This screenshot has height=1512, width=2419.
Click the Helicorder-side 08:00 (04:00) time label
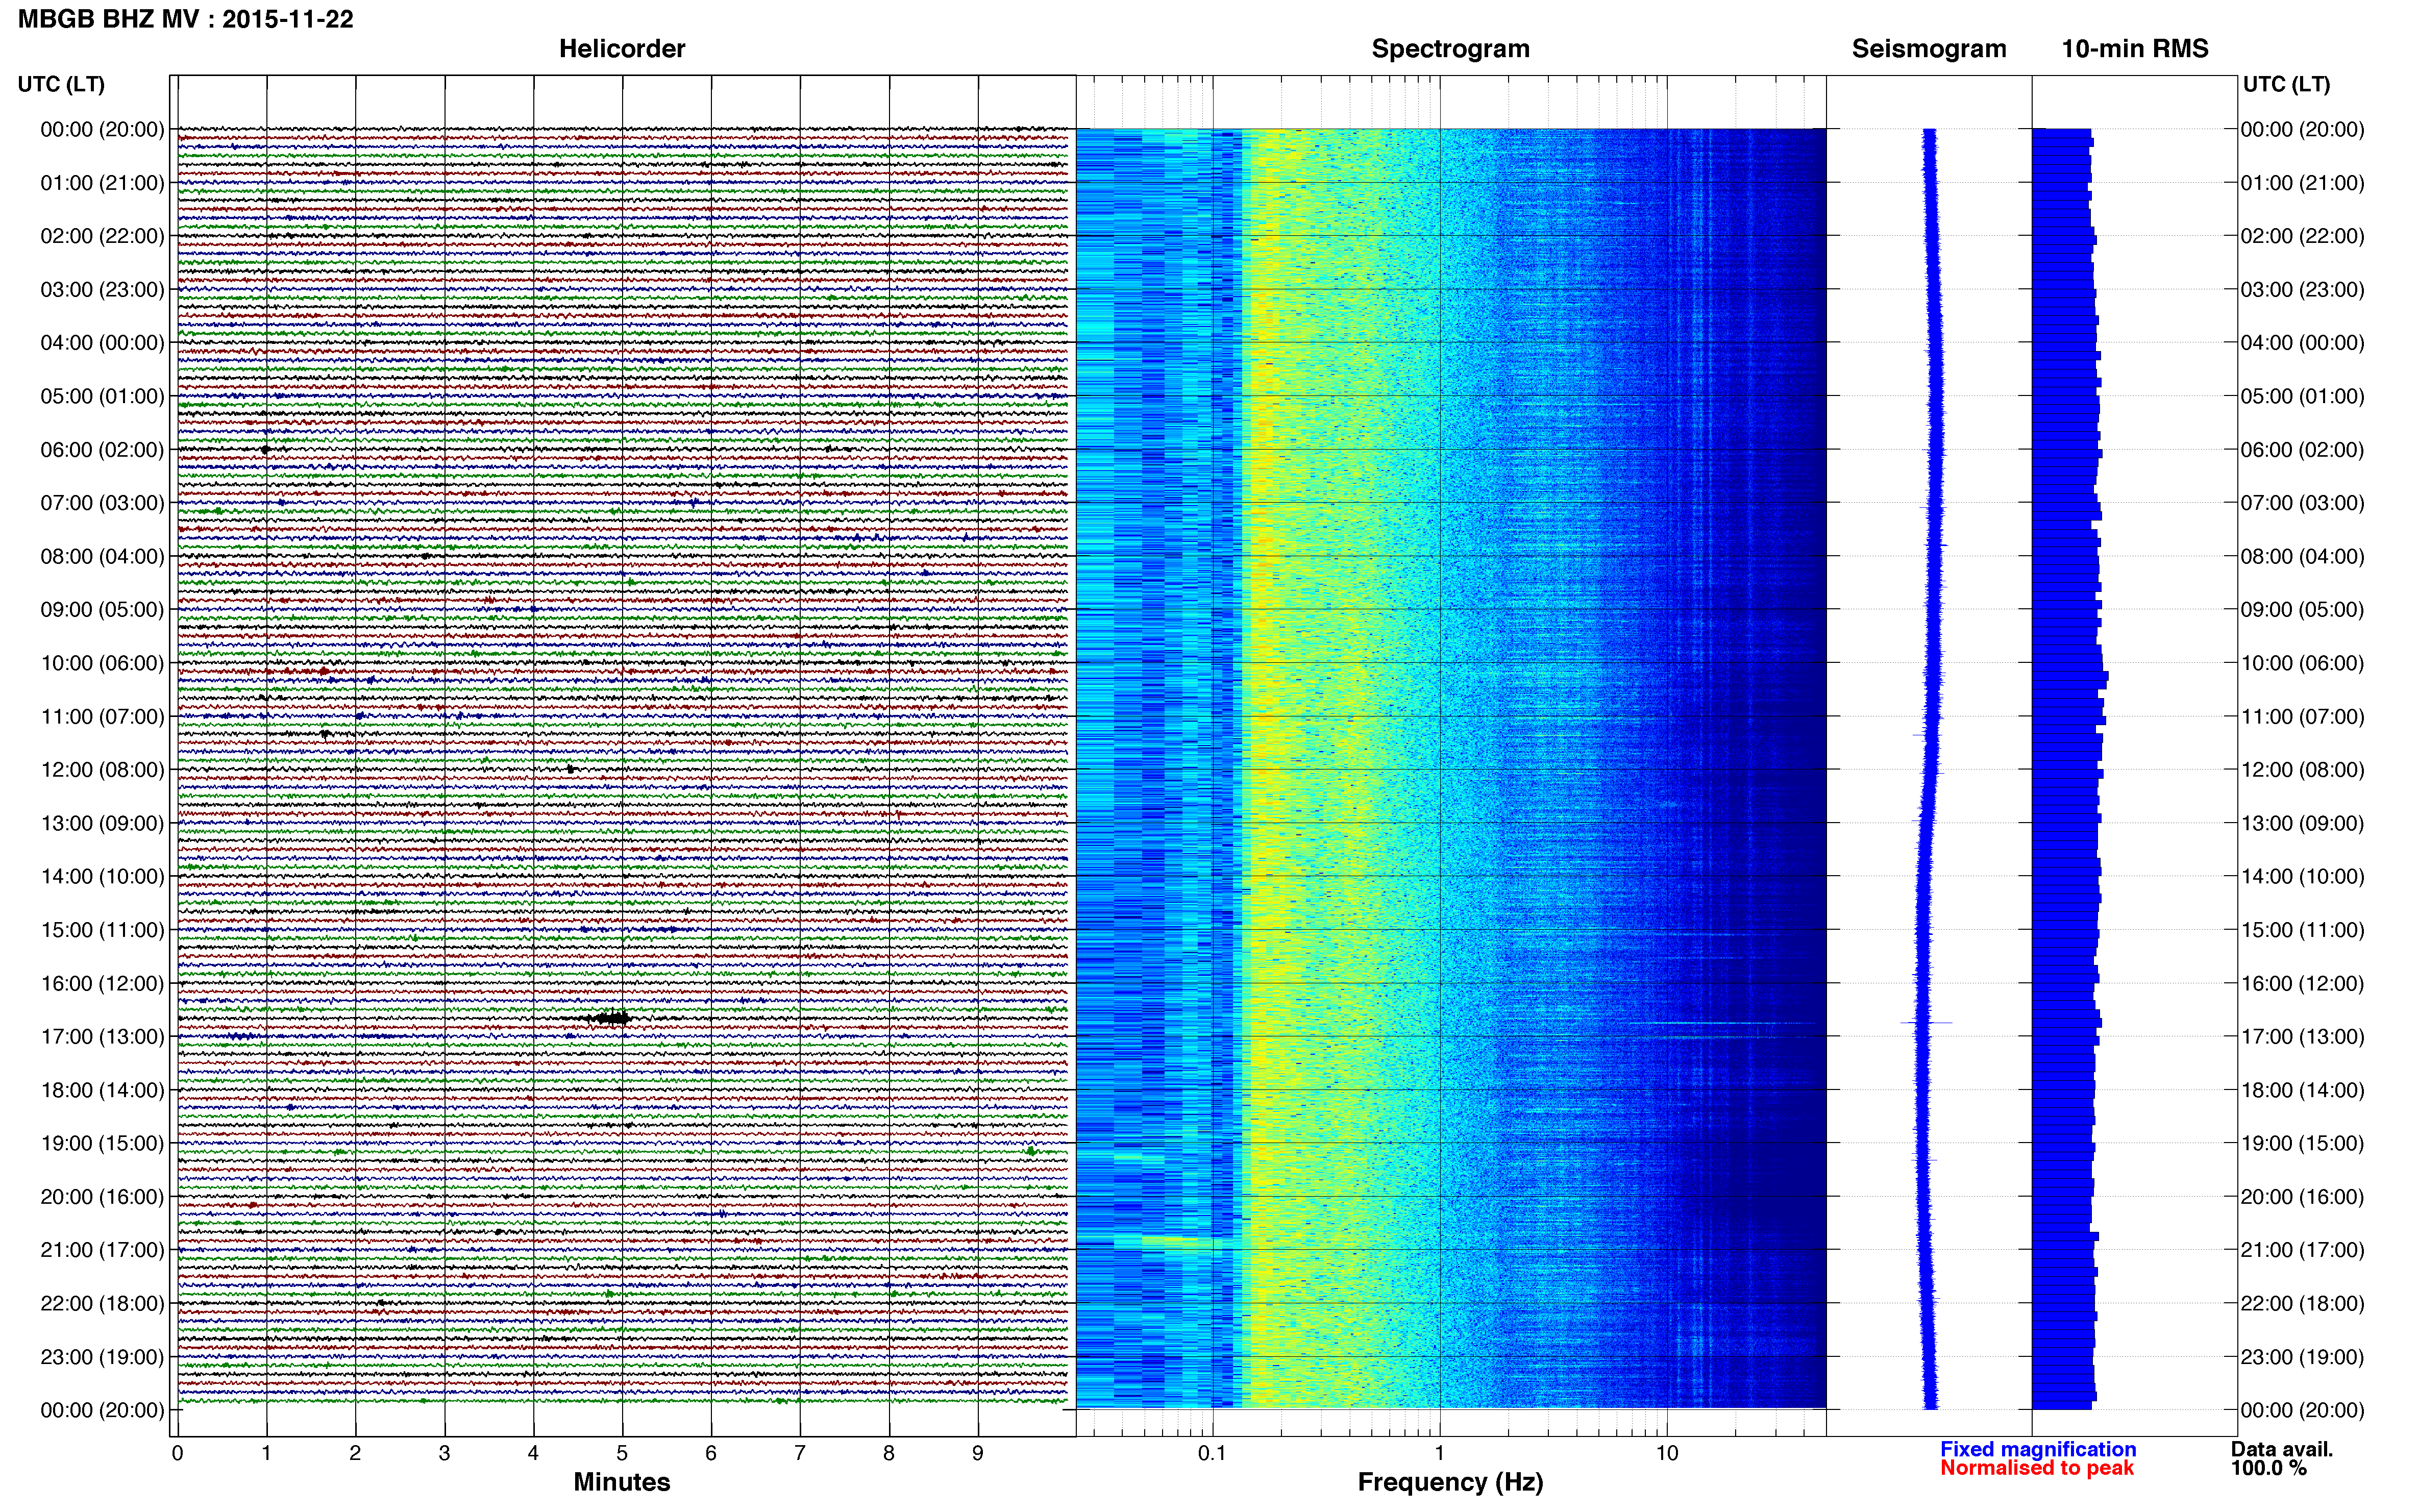click(102, 556)
